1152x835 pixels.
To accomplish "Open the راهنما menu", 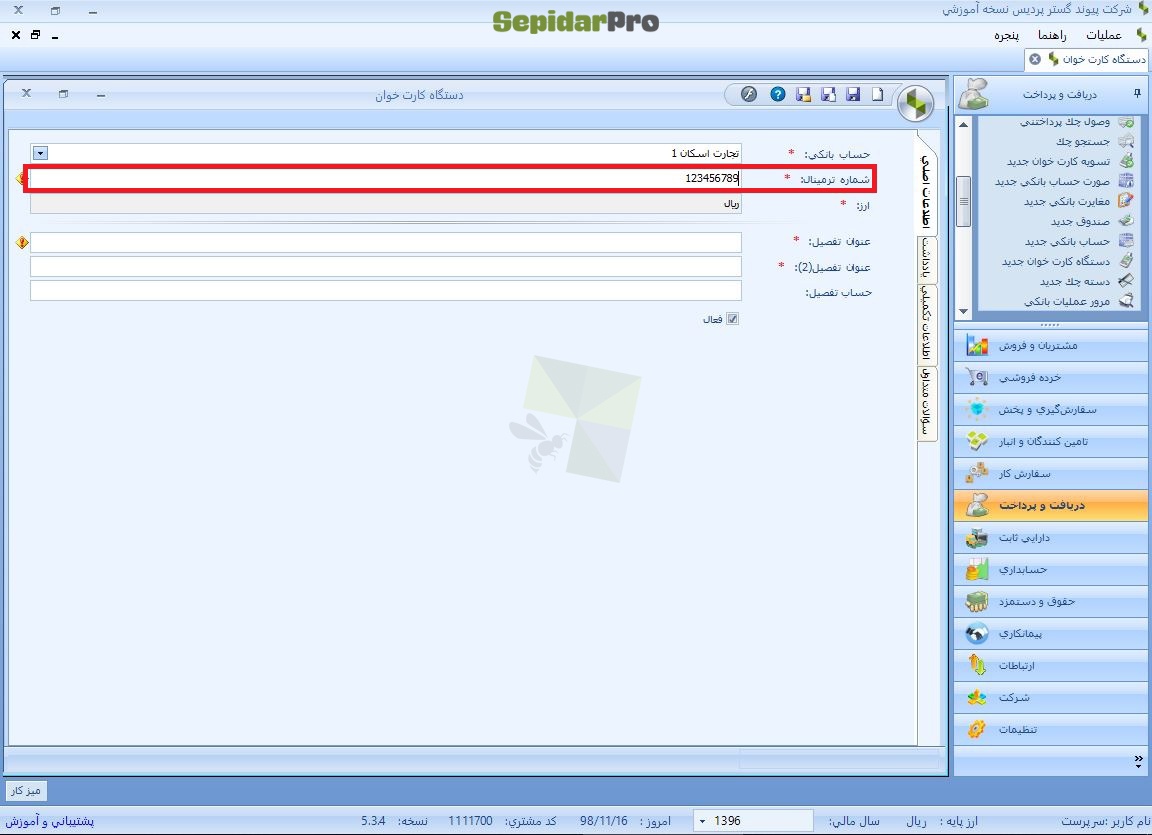I will 1051,35.
